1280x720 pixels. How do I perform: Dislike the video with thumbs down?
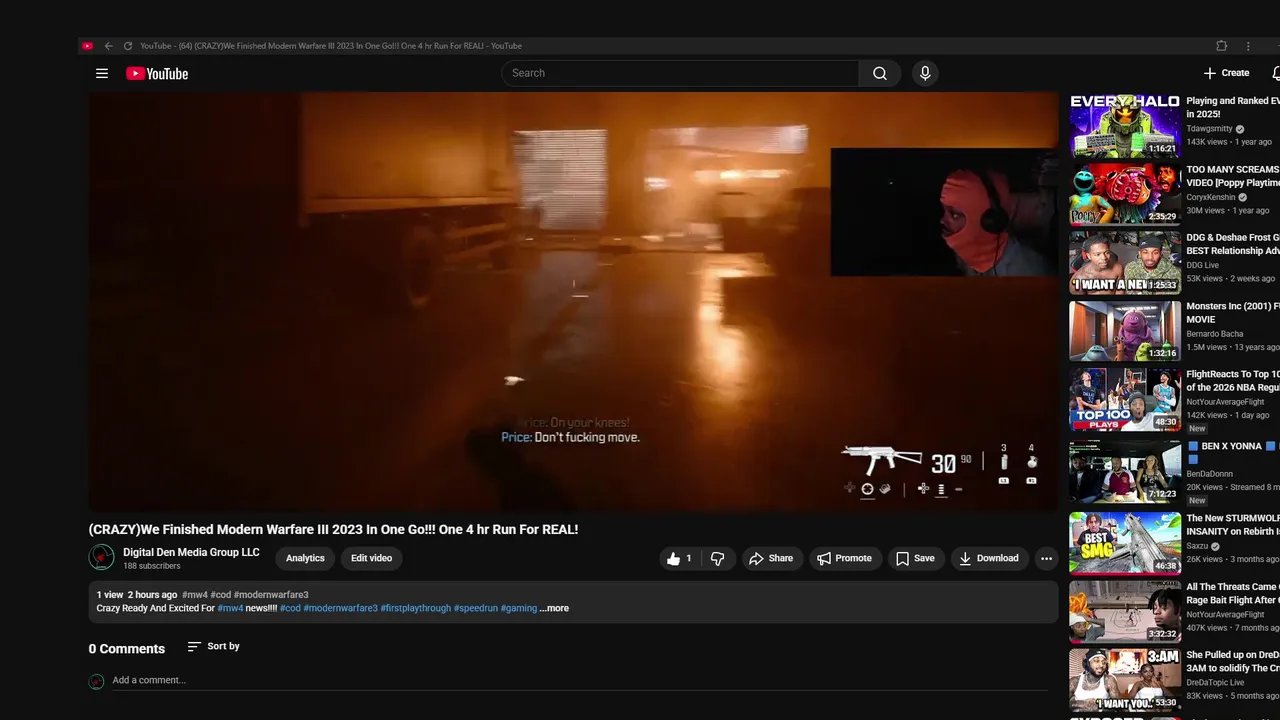(717, 559)
